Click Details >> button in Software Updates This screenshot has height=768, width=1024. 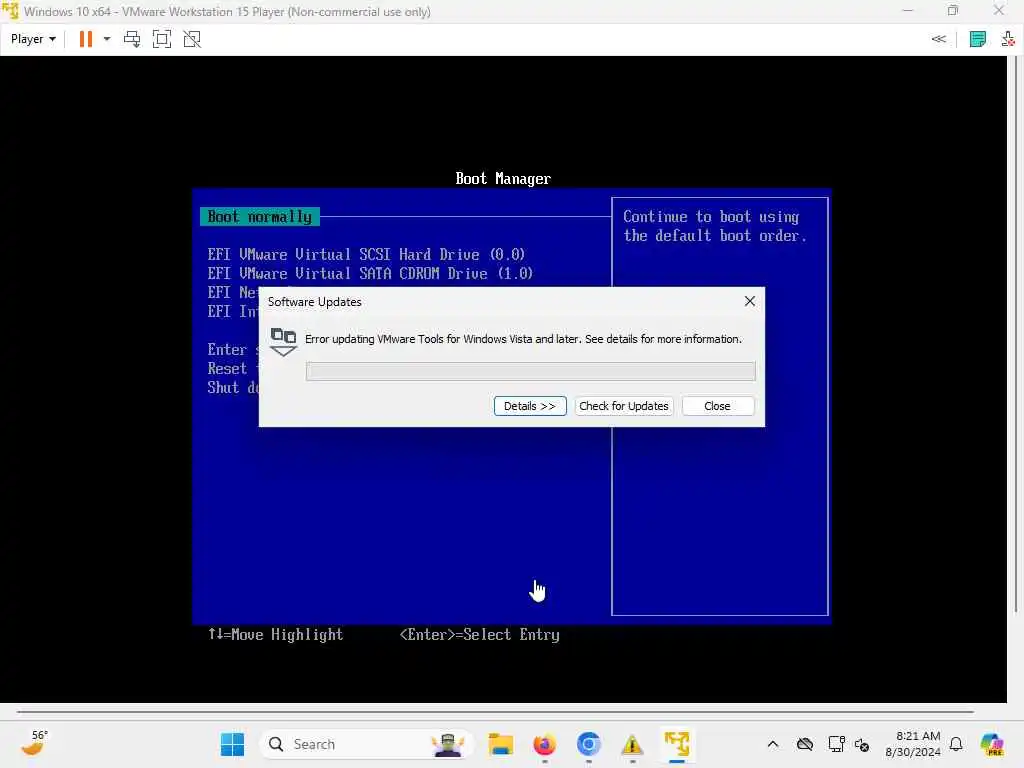click(x=530, y=406)
